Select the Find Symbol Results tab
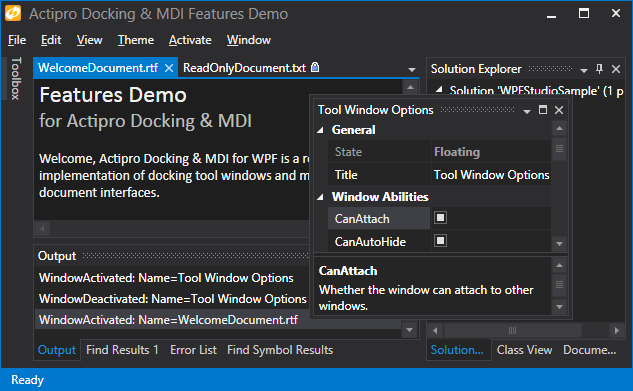The width and height of the screenshot is (633, 391). click(280, 350)
